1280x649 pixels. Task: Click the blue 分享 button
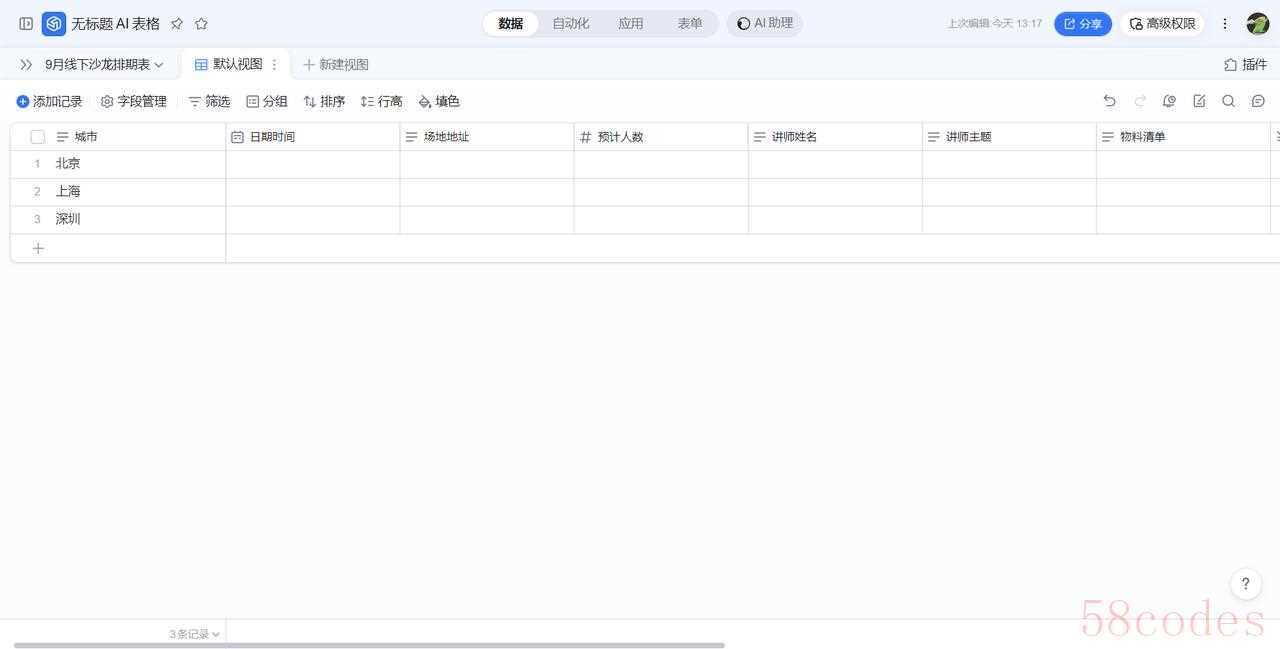pyautogui.click(x=1082, y=24)
